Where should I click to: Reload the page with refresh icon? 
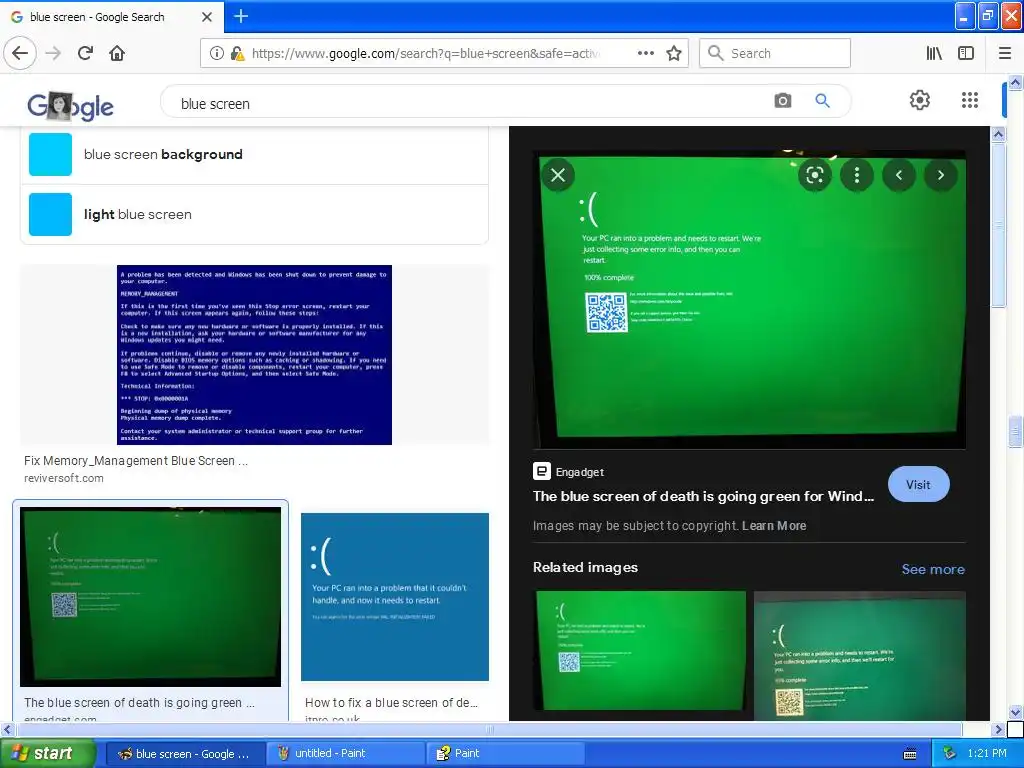[86, 53]
